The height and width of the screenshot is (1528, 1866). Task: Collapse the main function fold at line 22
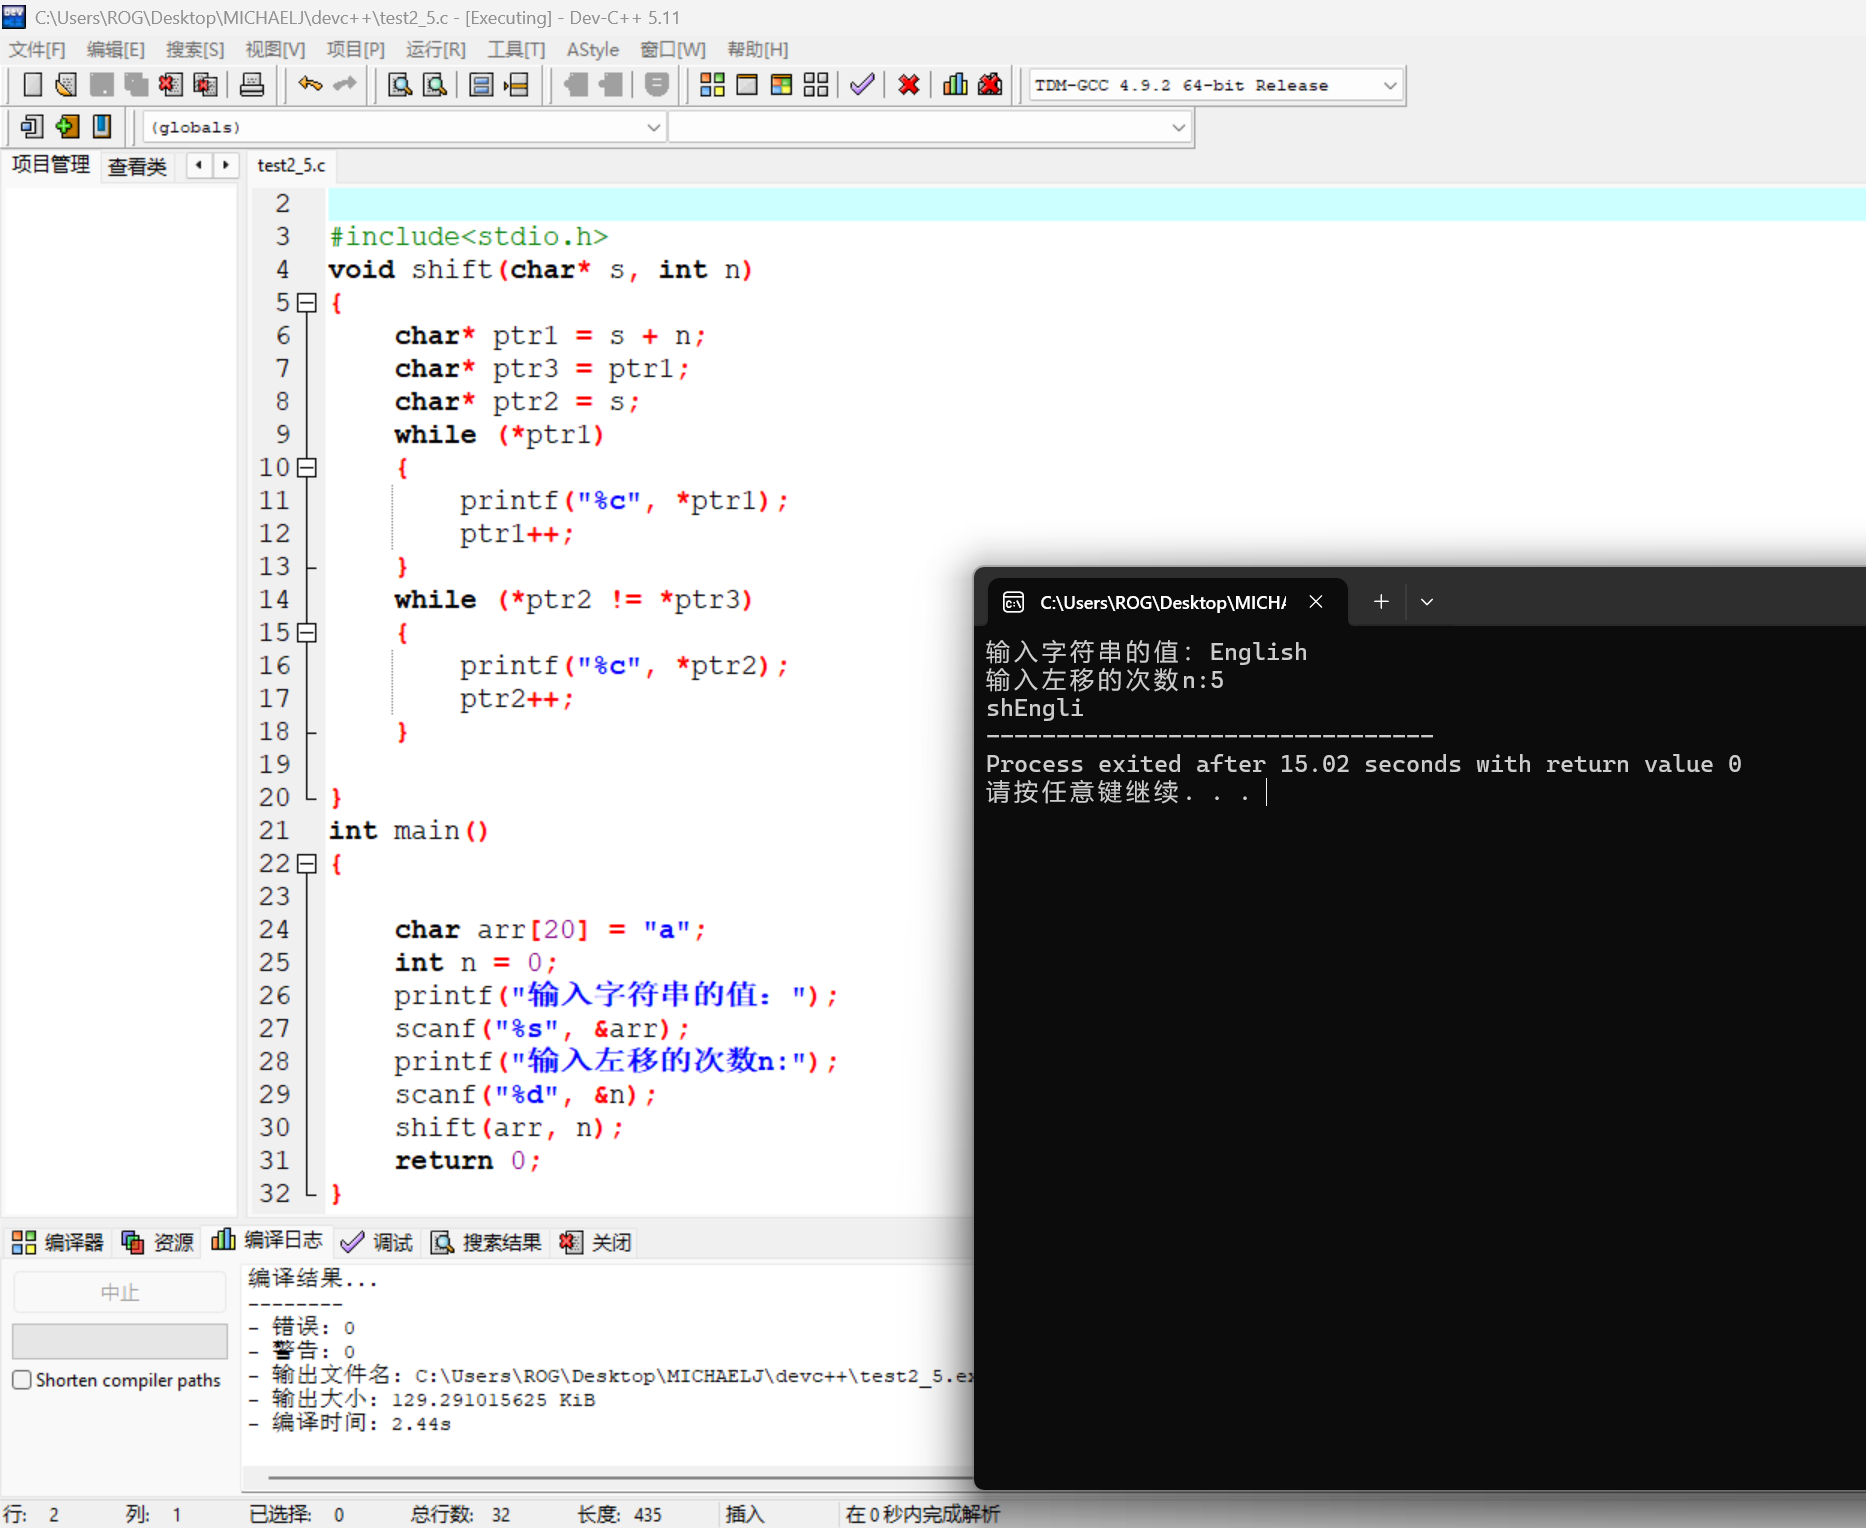(x=307, y=863)
